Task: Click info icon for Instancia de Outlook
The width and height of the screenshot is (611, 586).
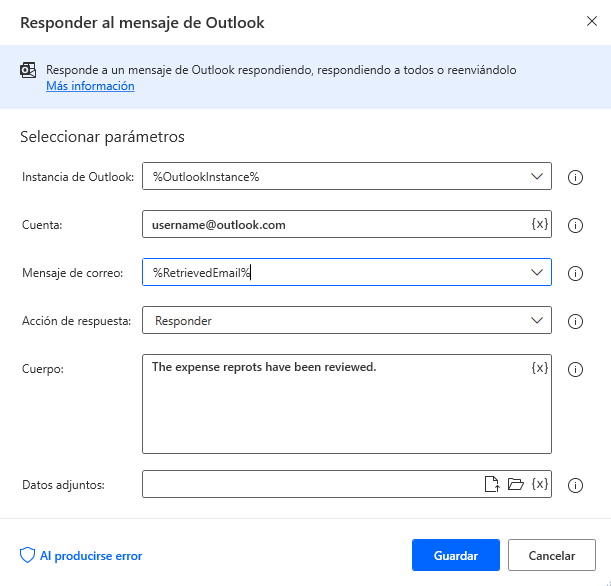Action: click(x=575, y=177)
